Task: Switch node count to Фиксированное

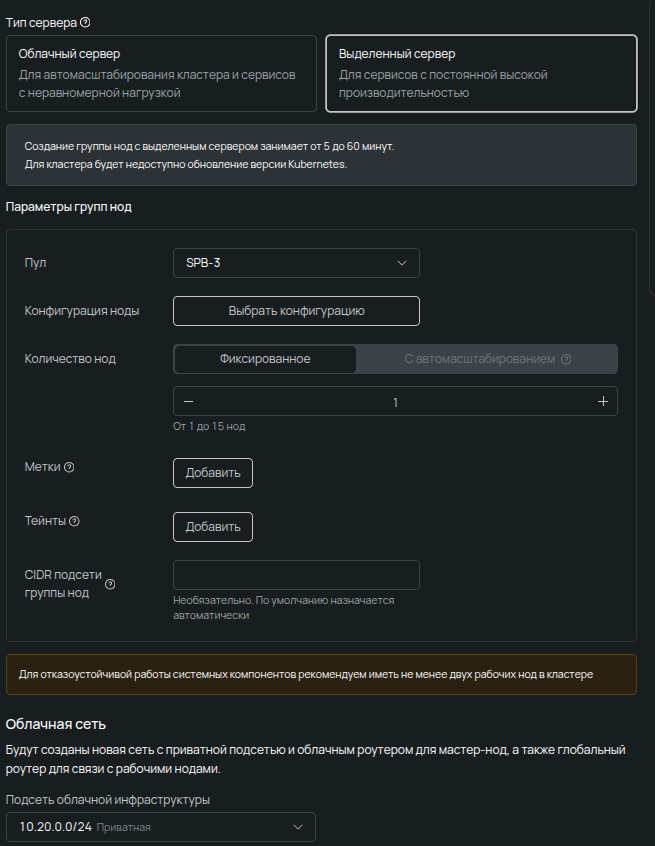Action: [265, 359]
